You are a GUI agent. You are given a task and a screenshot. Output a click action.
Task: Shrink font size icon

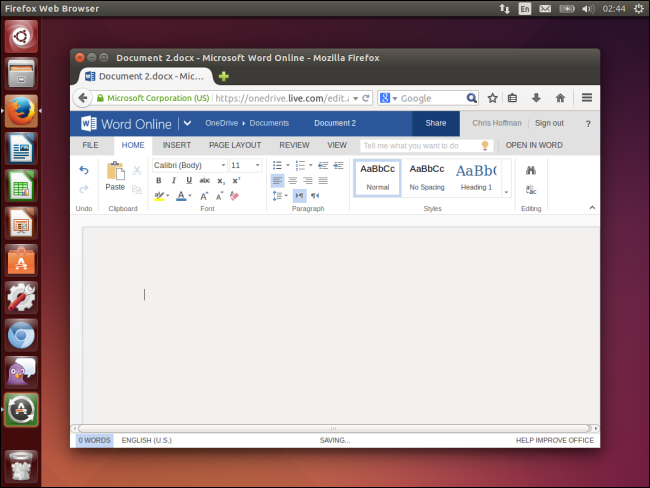pos(219,196)
